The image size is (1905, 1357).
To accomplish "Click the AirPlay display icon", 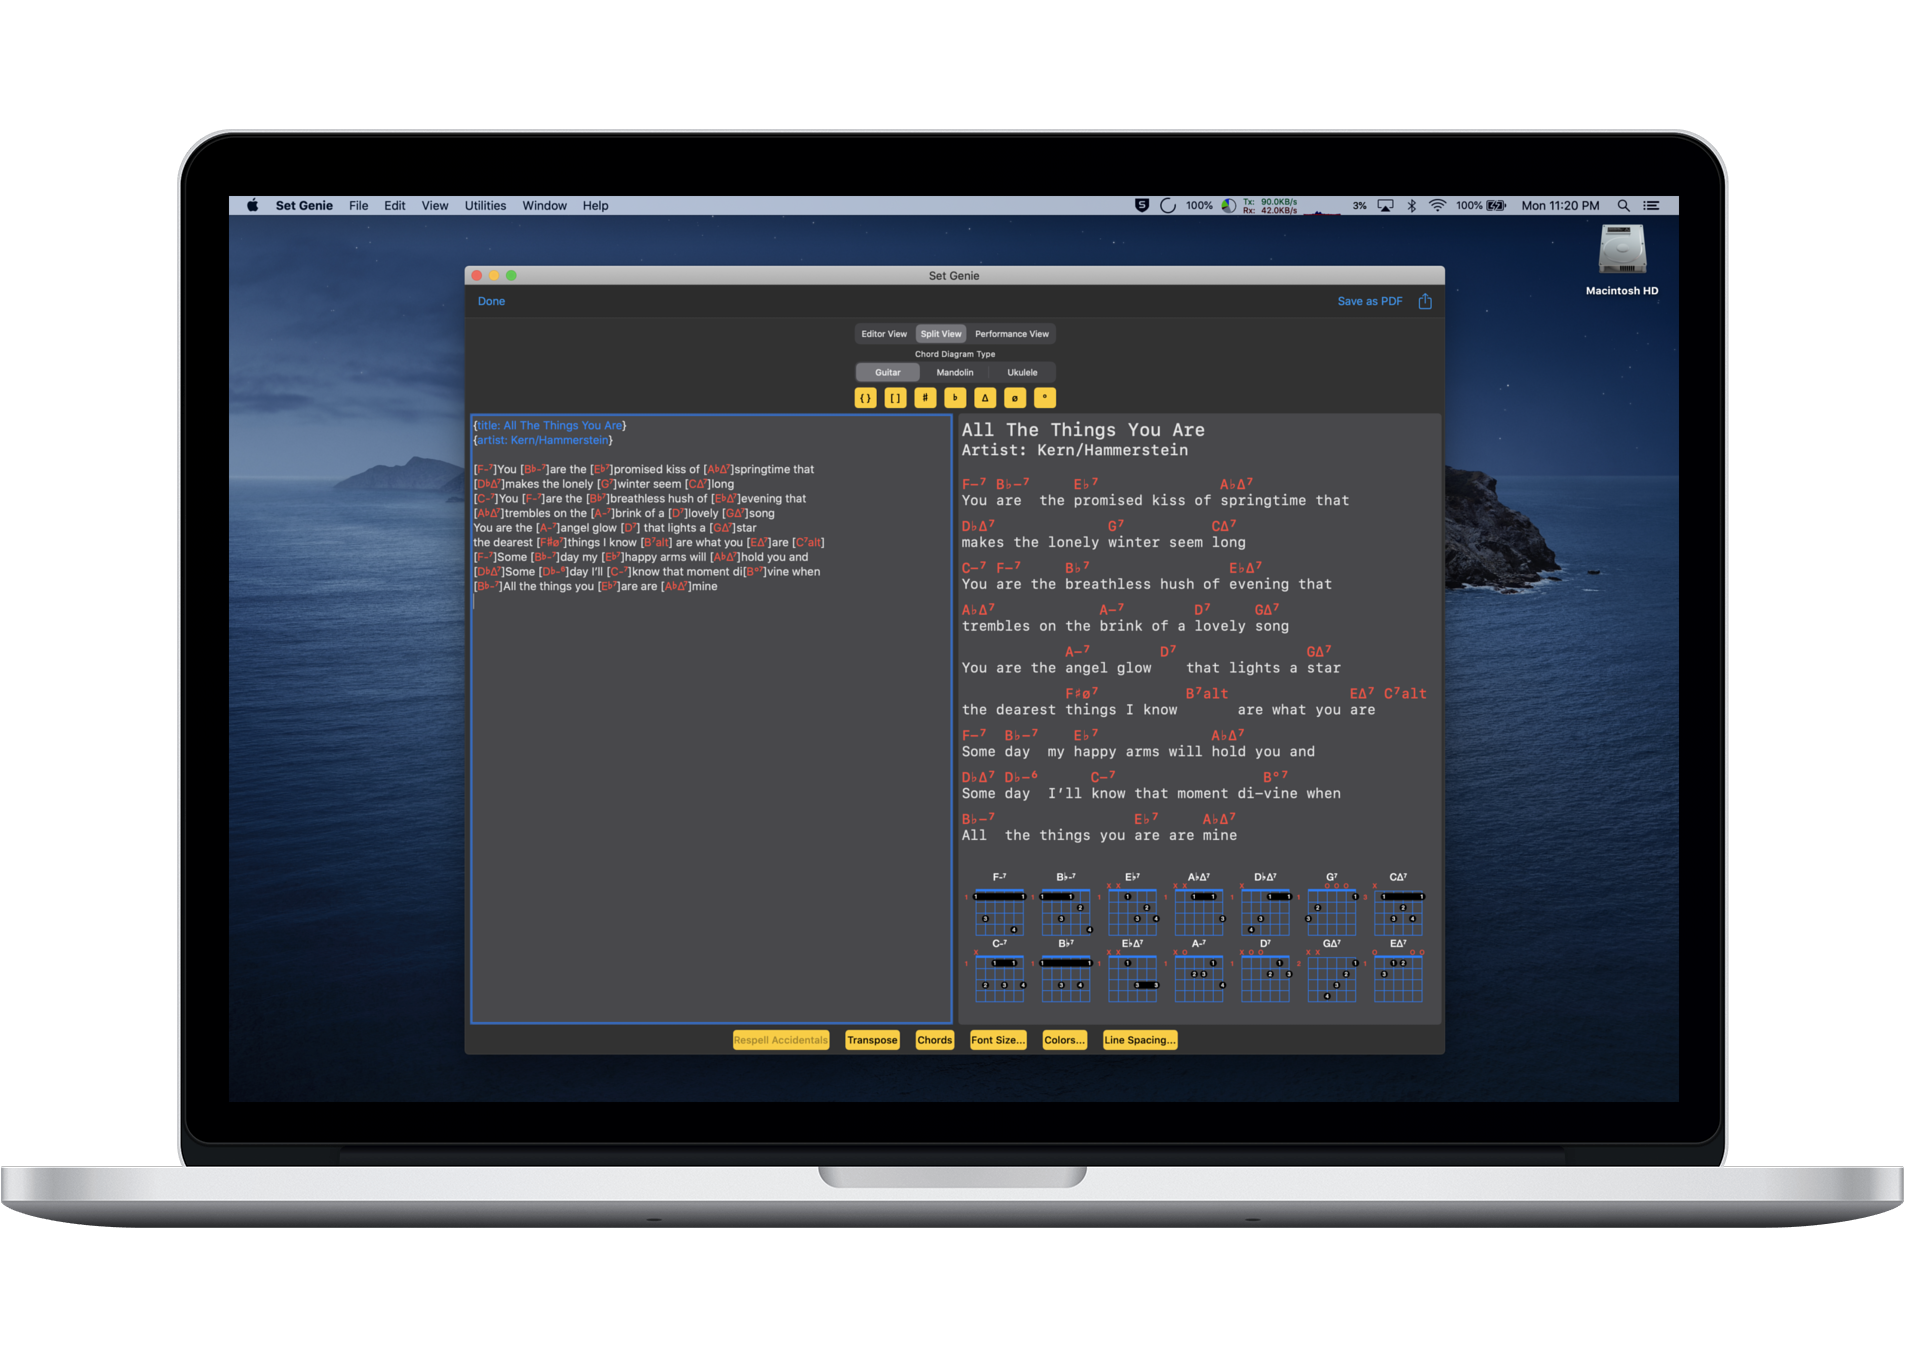I will [x=1385, y=206].
